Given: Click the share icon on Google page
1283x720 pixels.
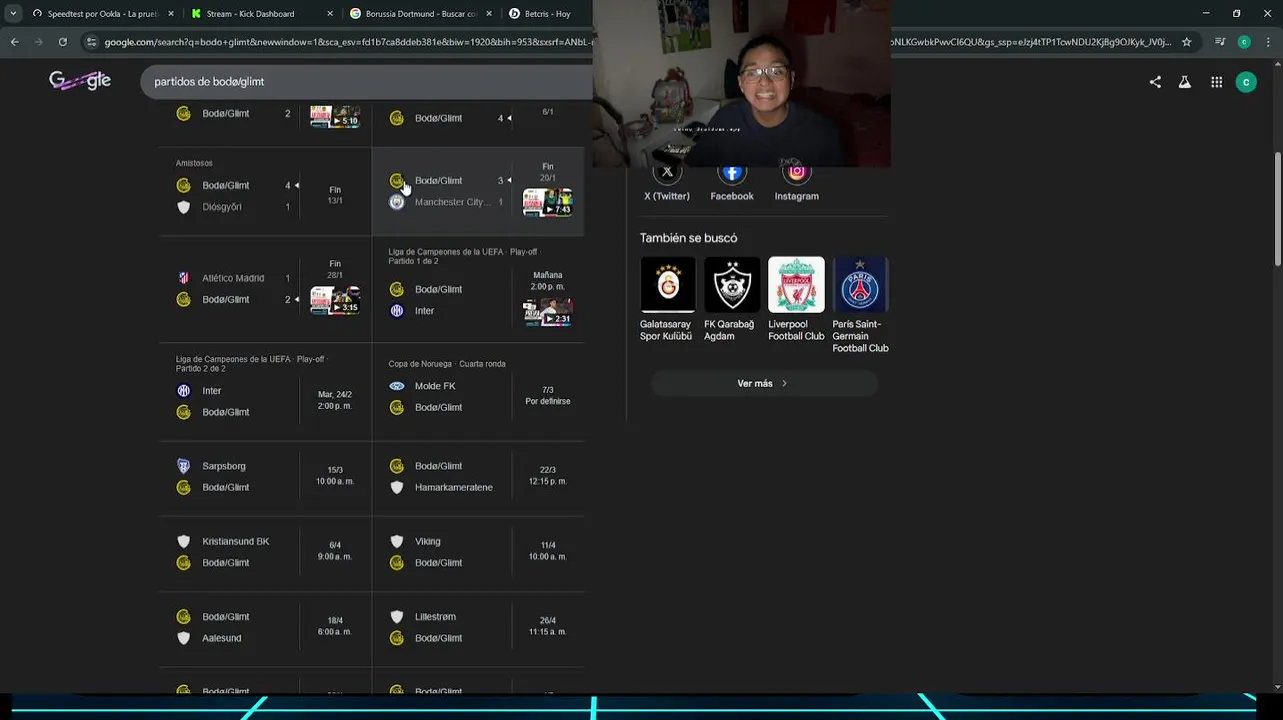Looking at the screenshot, I should point(1155,82).
